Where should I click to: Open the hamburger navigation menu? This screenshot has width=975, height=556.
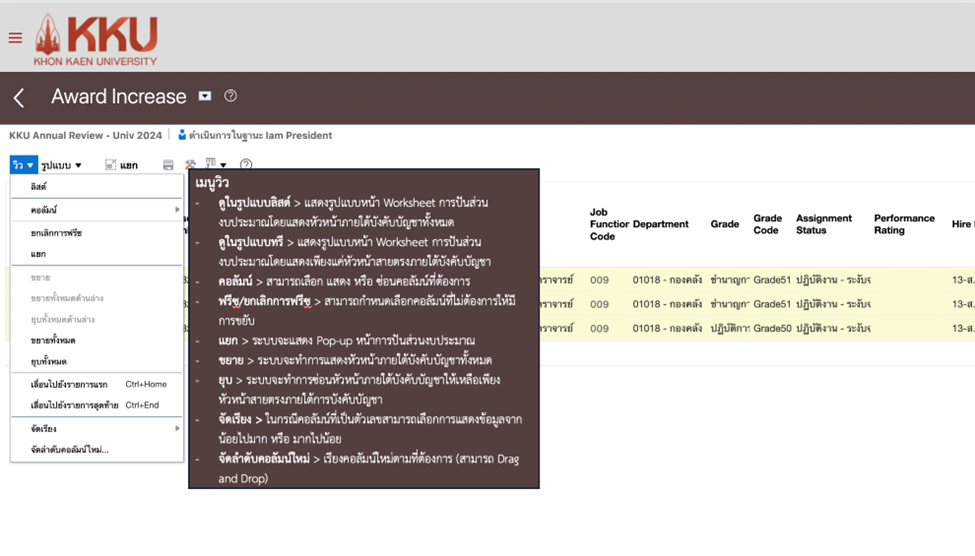[15, 38]
